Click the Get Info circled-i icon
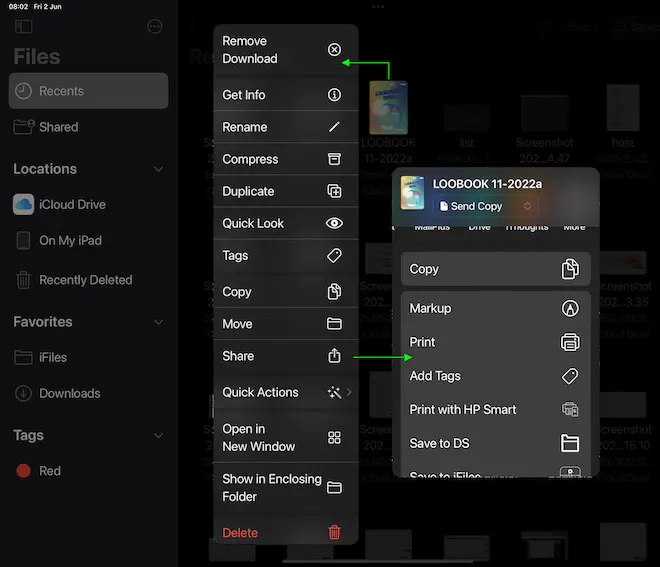Screen dimensions: 660x567 pyautogui.click(x=335, y=95)
